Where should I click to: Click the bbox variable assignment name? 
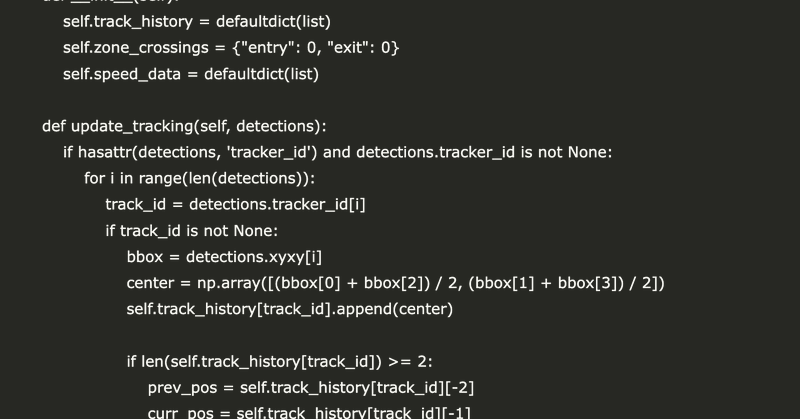point(145,256)
